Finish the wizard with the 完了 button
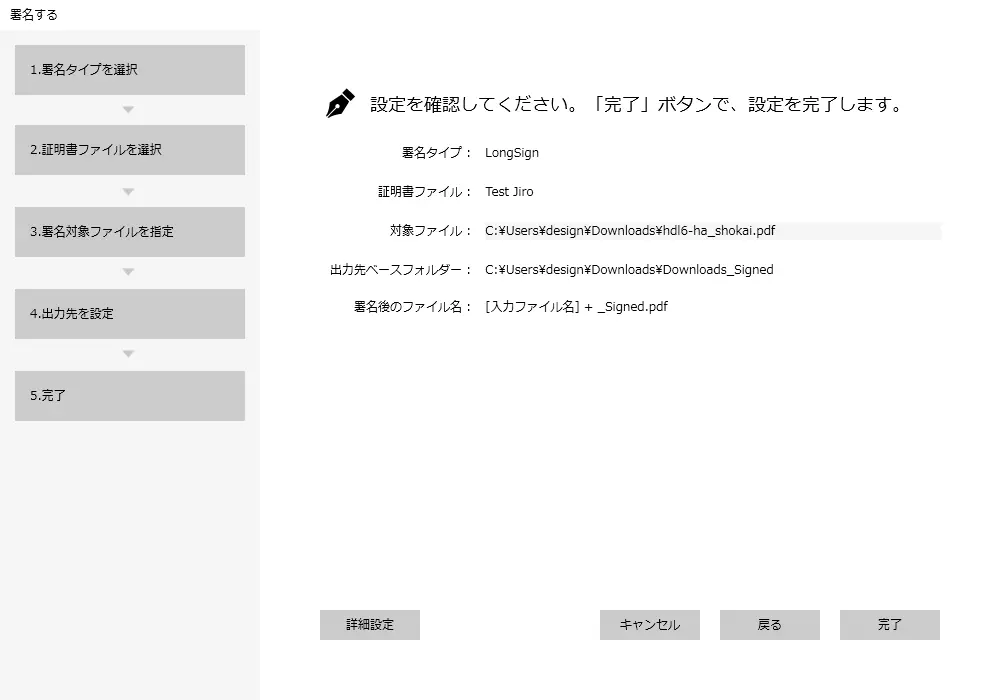Screen dimensions: 1000x700 tap(890, 625)
